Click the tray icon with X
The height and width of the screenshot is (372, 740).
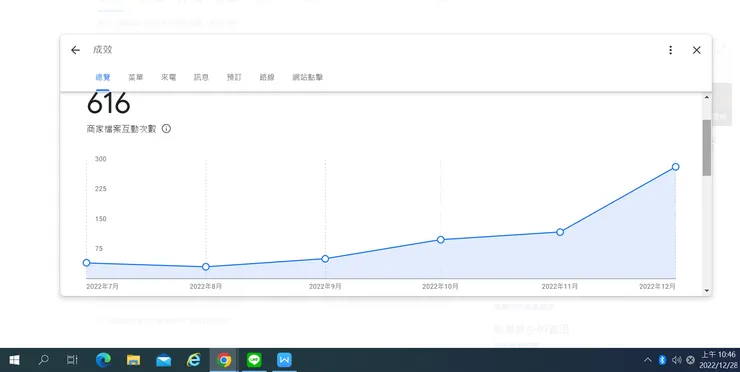690,360
